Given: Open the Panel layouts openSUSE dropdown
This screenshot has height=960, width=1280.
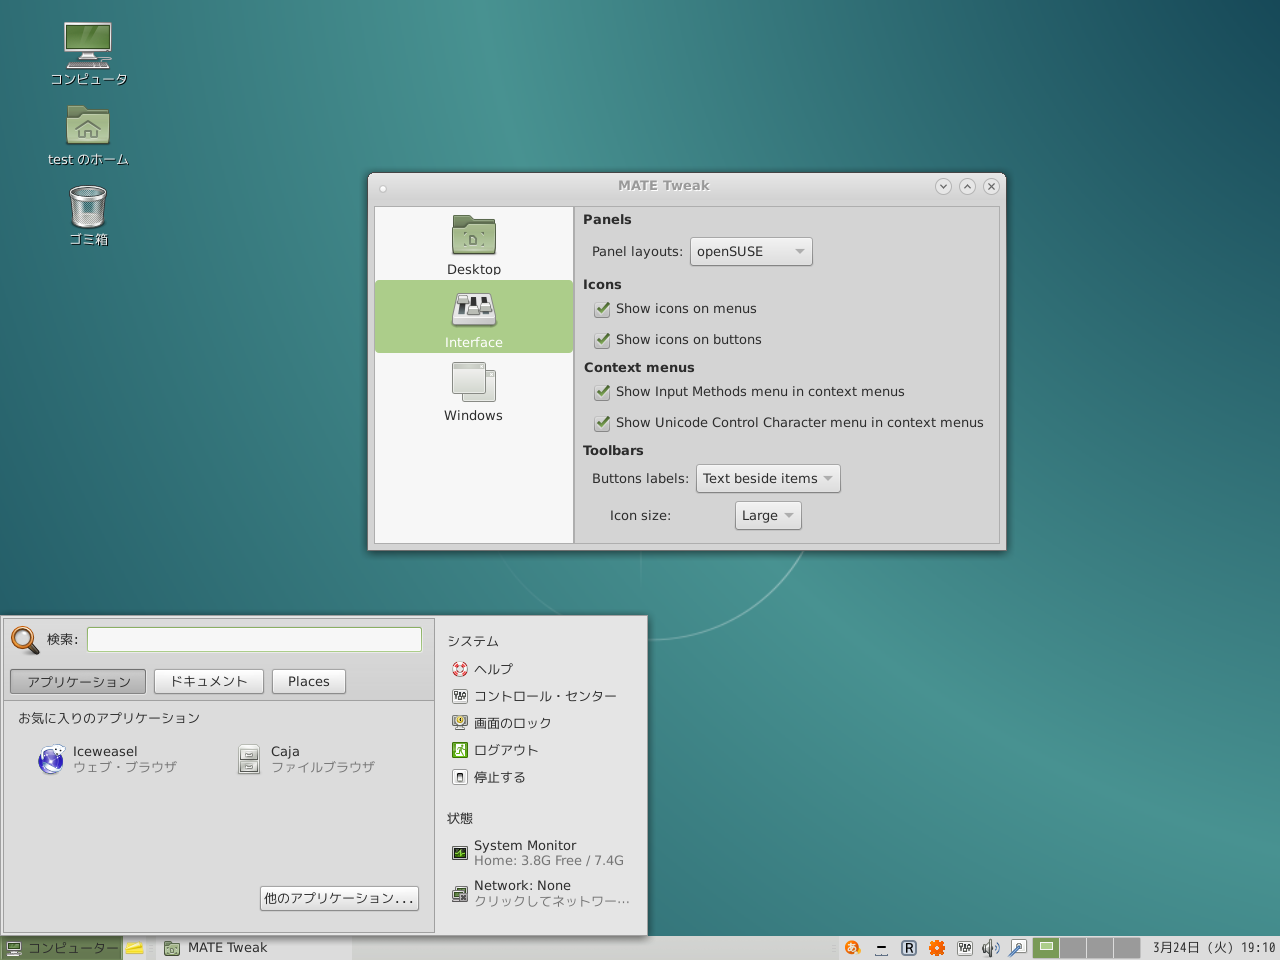Looking at the screenshot, I should (x=751, y=252).
